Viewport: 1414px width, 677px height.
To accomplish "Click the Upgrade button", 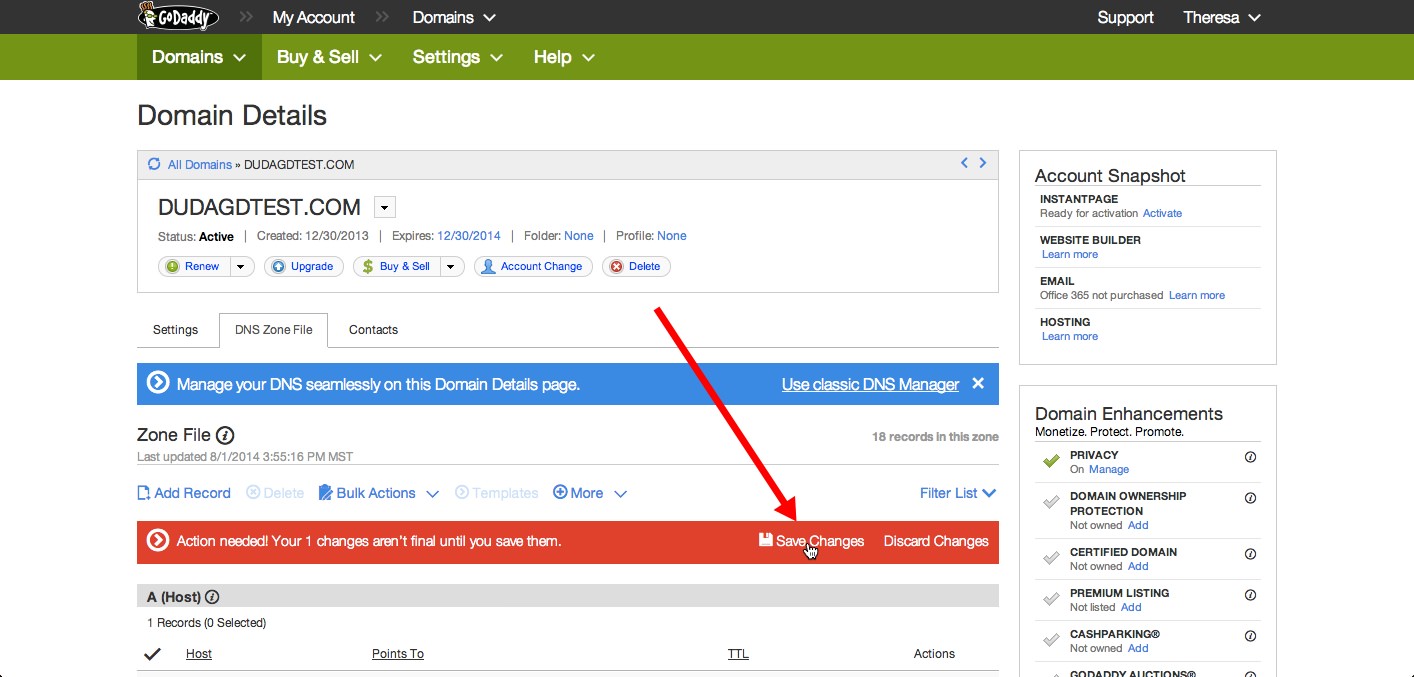I will click(x=304, y=267).
